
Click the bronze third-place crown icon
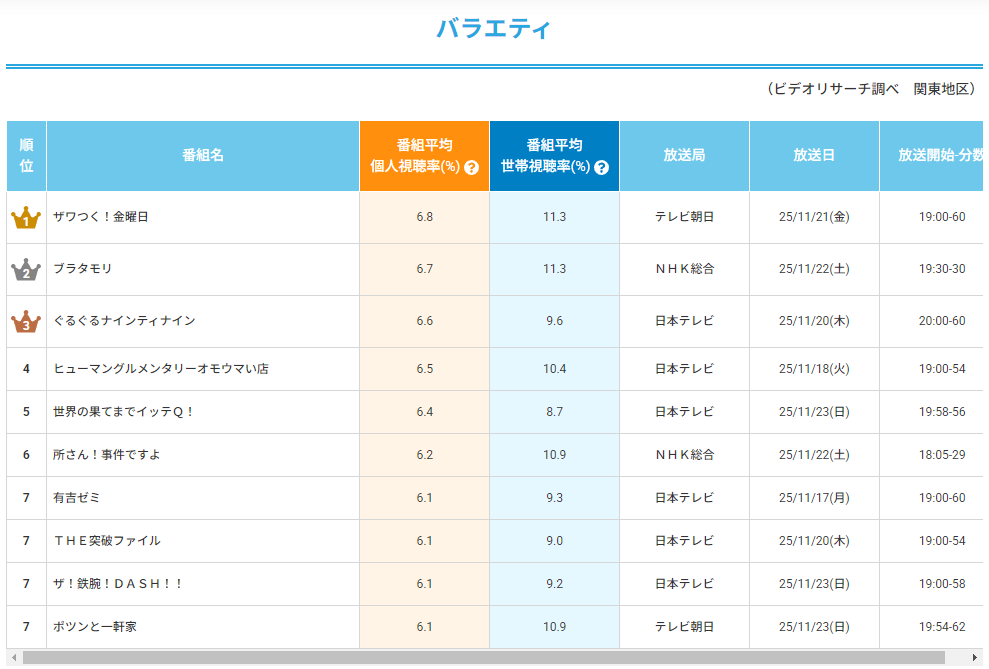[26, 322]
